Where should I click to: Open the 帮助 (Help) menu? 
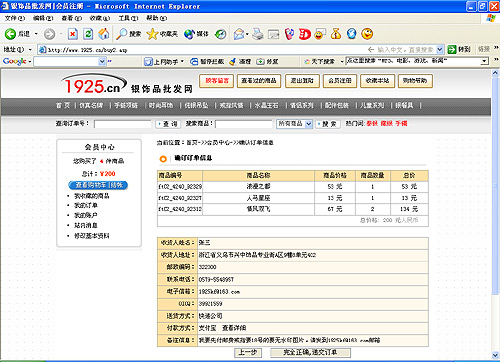point(156,18)
